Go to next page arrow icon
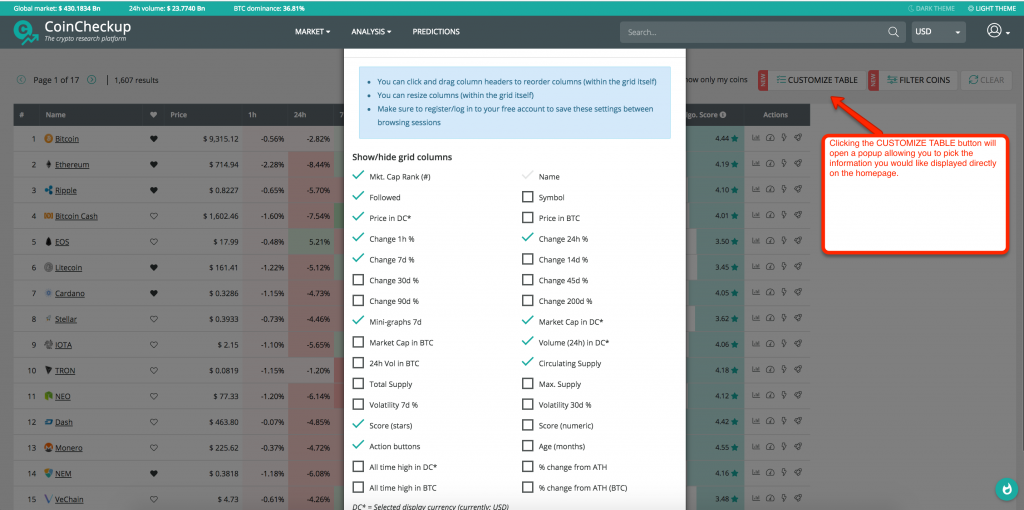The image size is (1024, 510). tap(92, 80)
